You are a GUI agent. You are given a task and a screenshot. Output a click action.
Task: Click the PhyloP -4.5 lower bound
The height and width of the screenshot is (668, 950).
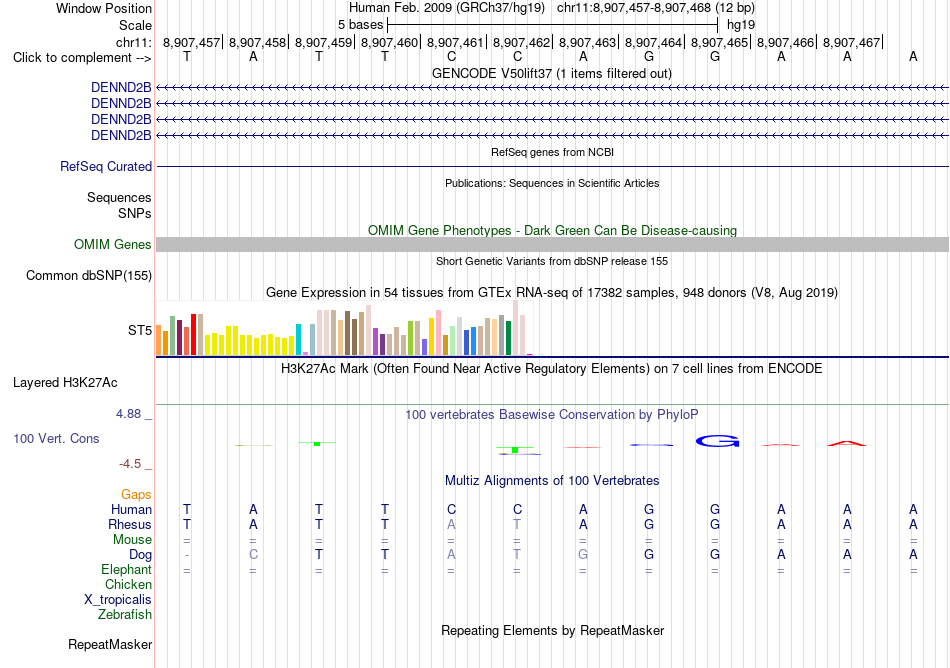coord(130,464)
